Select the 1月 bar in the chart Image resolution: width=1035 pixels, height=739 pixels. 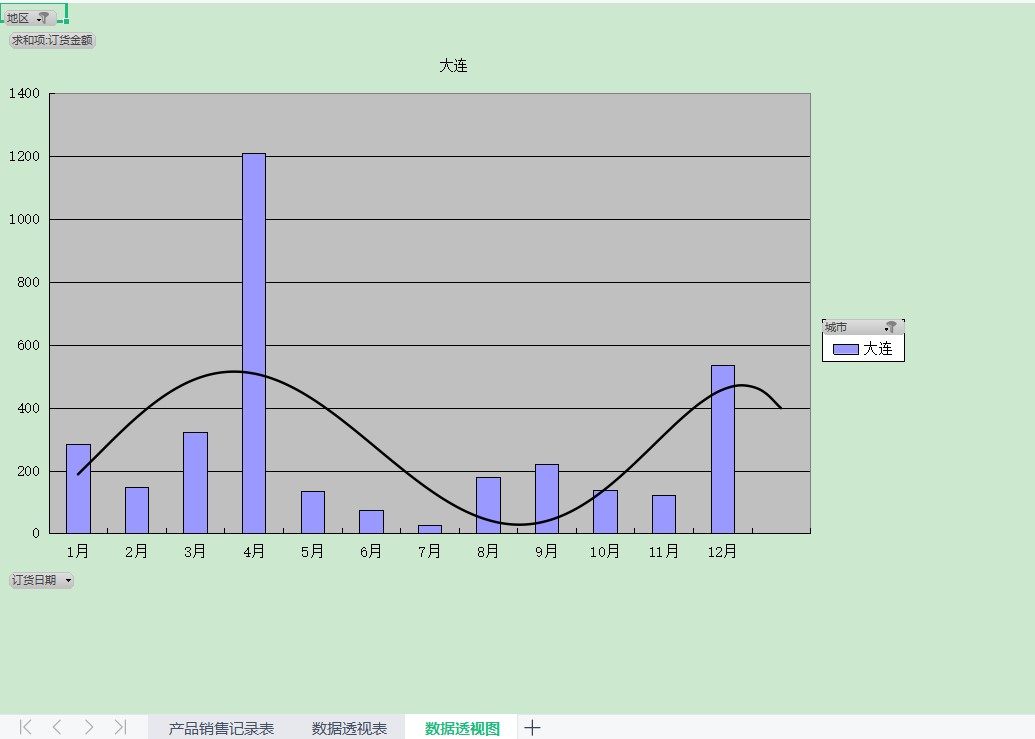tap(78, 490)
